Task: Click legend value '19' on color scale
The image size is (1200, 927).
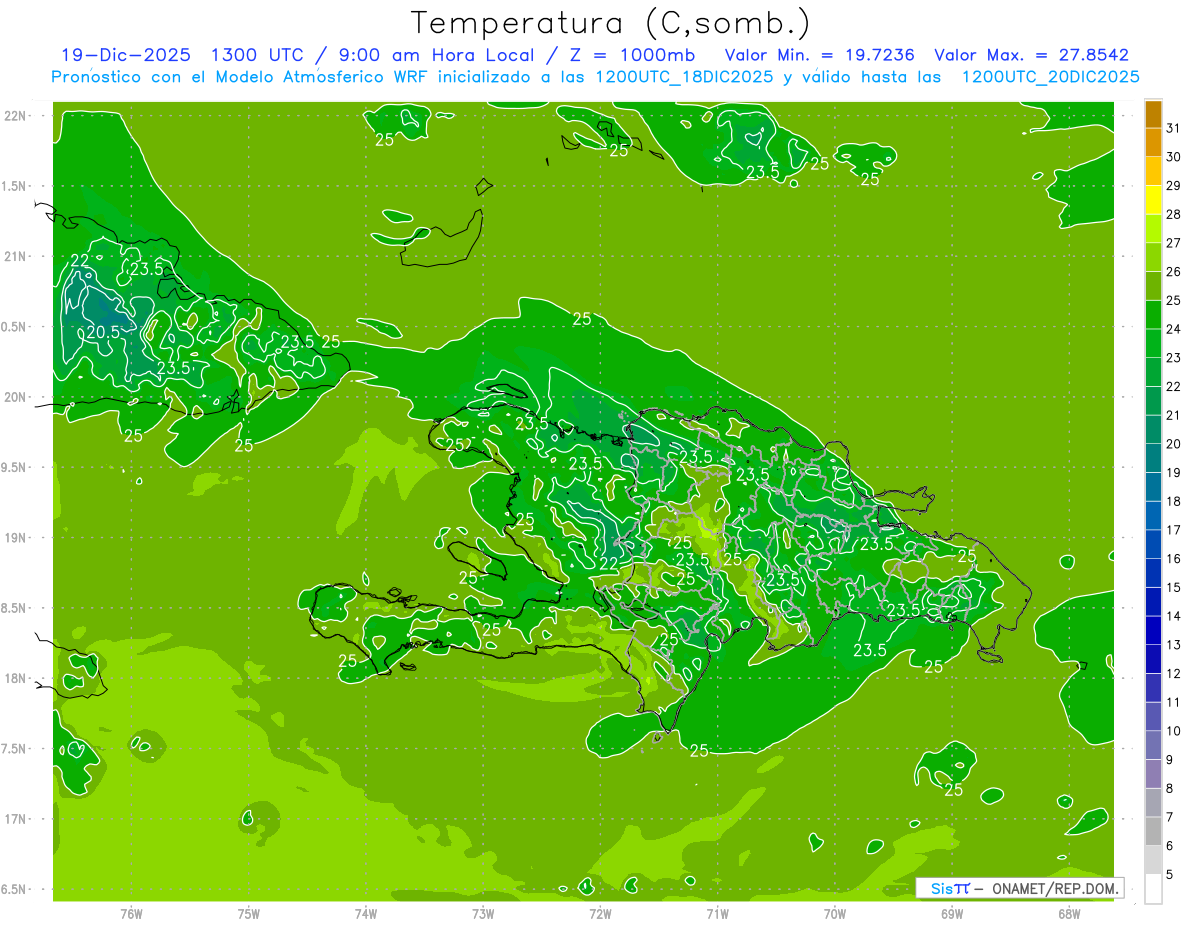Action: [x=1174, y=473]
